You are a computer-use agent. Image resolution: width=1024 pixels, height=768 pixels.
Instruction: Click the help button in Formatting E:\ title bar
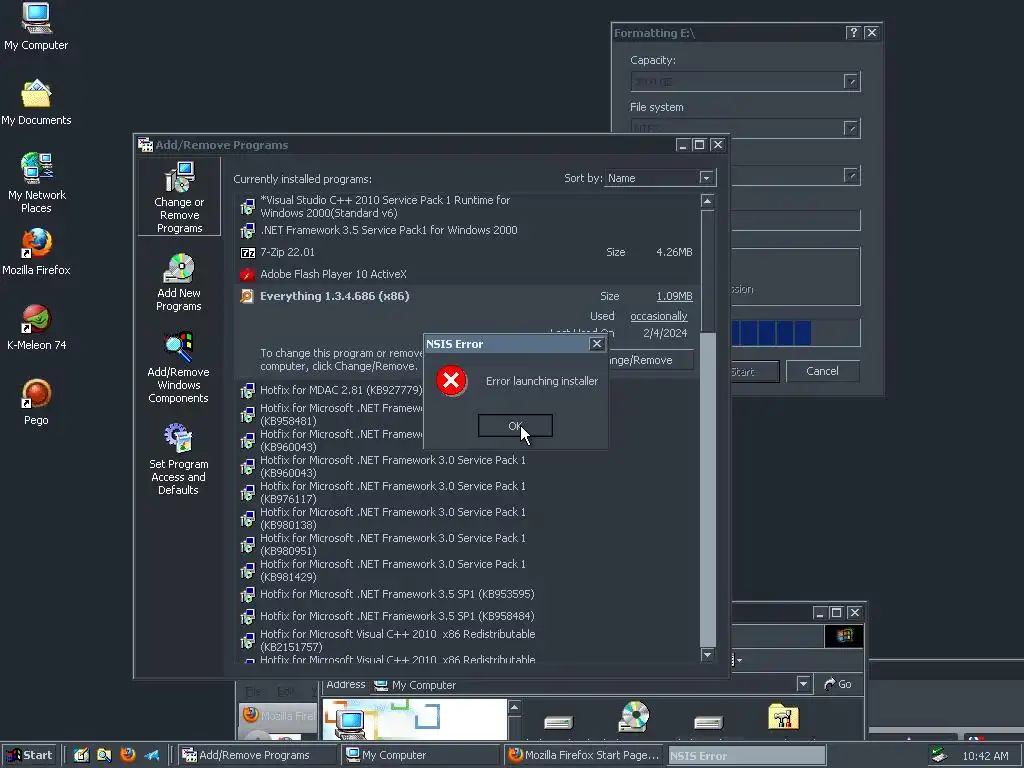coord(853,33)
